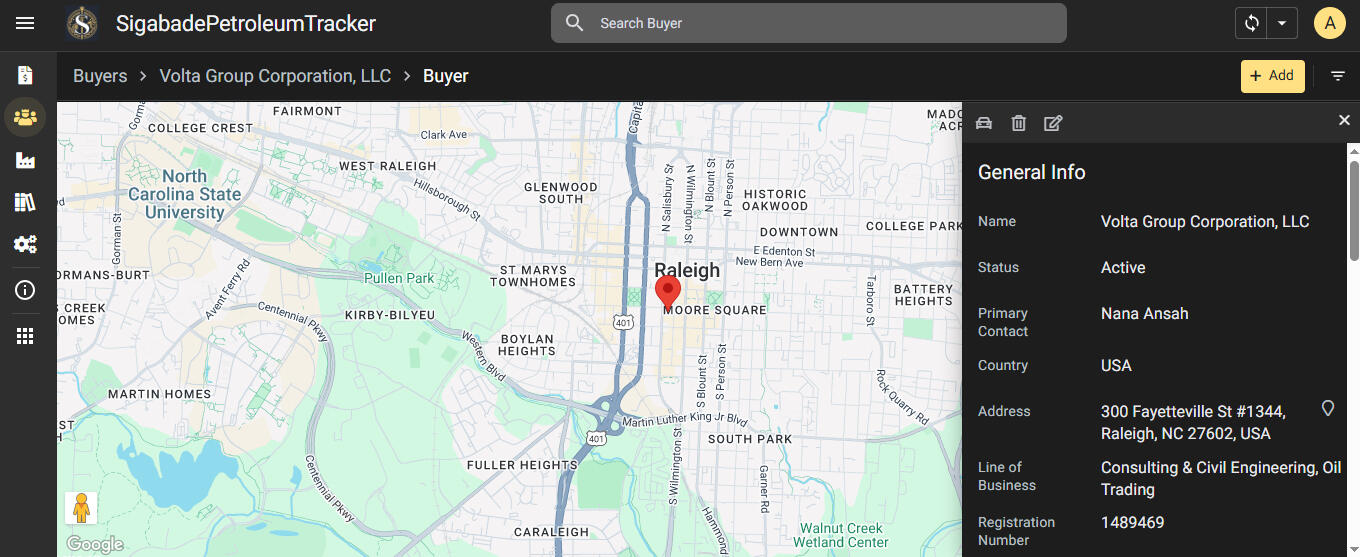Click the Search Buyer input field
This screenshot has width=1360, height=557.
coord(820,23)
